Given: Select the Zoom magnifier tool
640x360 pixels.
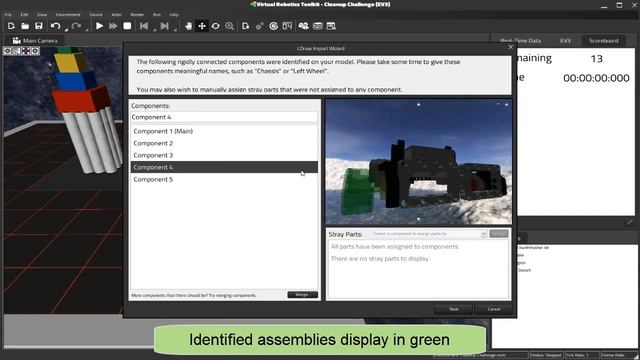Looking at the screenshot, I should coord(229,26).
